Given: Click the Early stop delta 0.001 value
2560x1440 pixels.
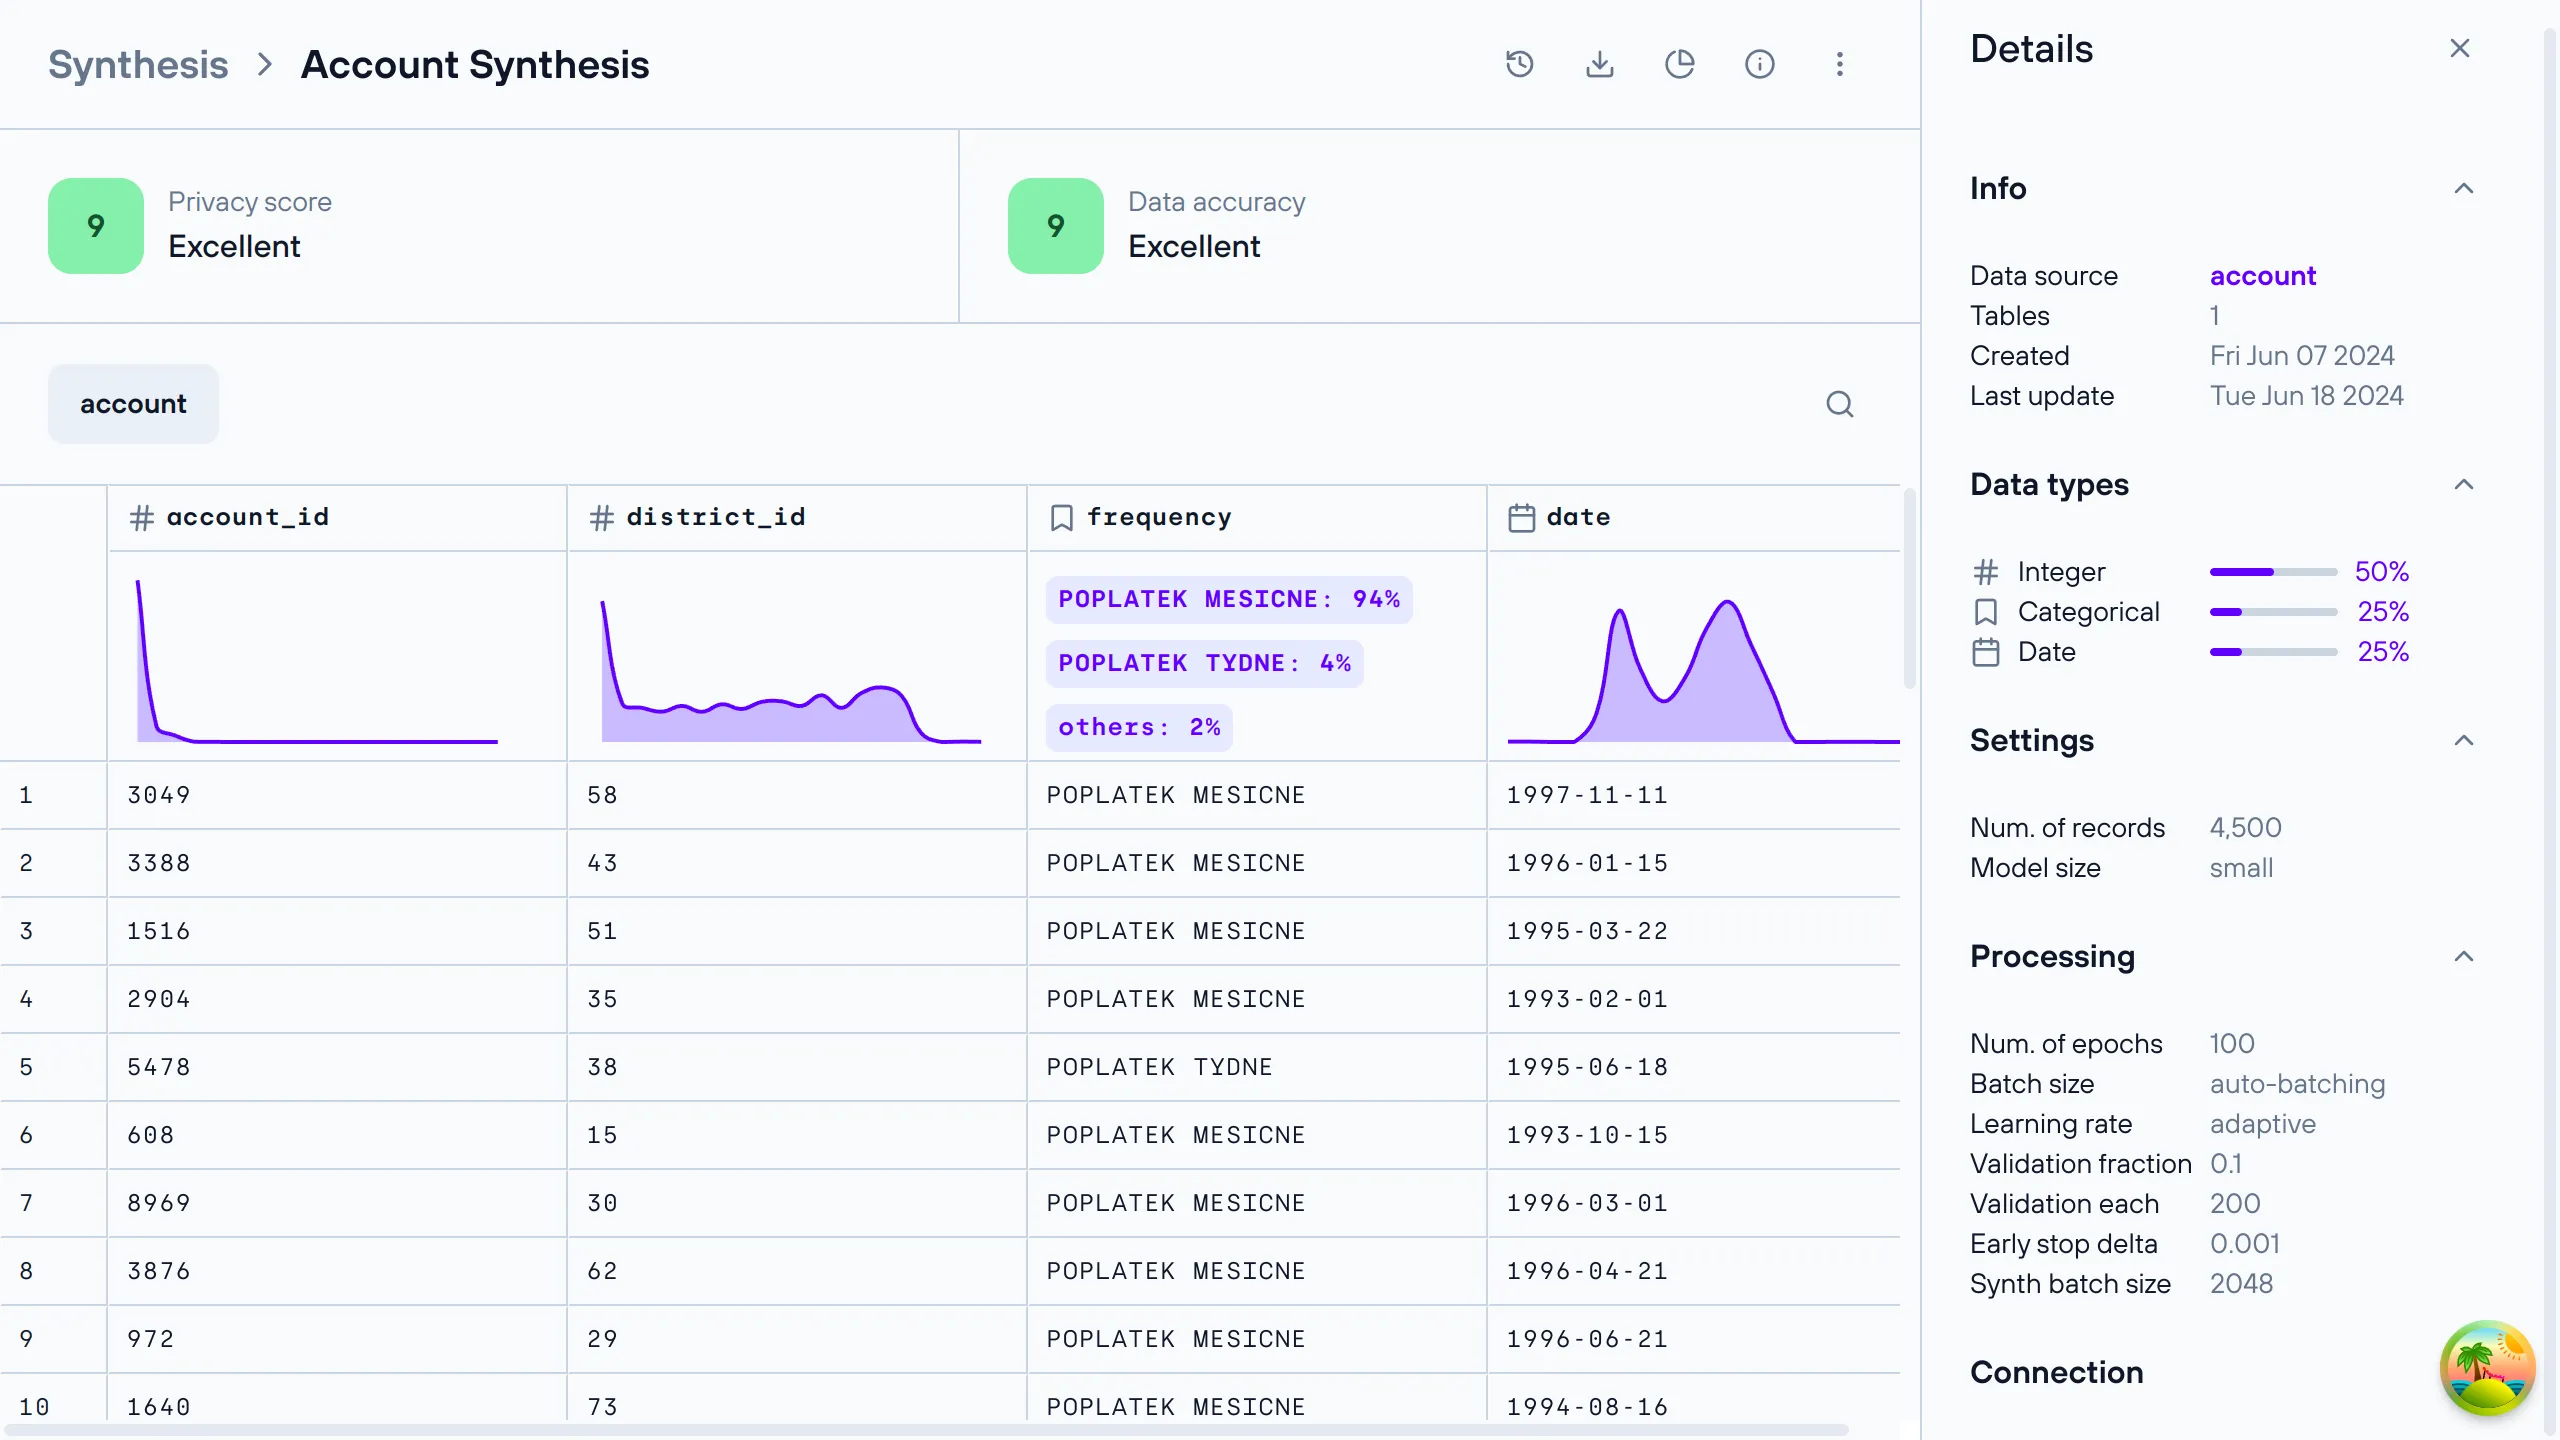Looking at the screenshot, I should point(2245,1244).
